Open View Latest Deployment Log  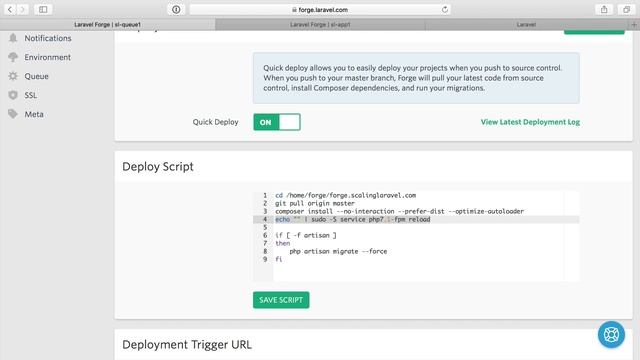click(530, 122)
